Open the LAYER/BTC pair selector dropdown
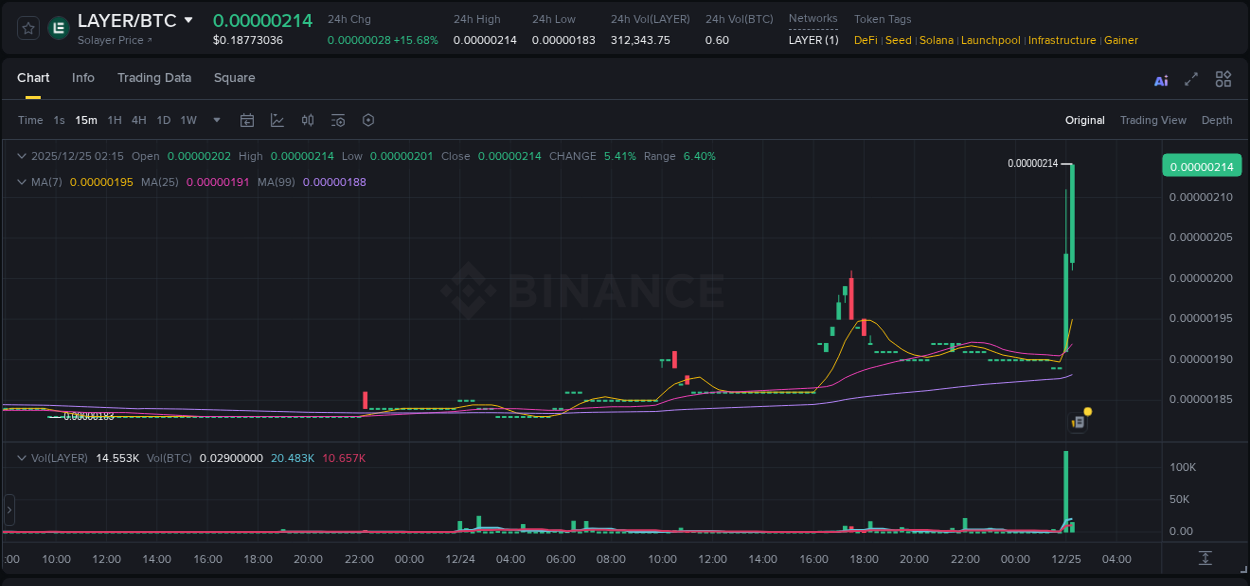The image size is (1250, 586). 186,20
